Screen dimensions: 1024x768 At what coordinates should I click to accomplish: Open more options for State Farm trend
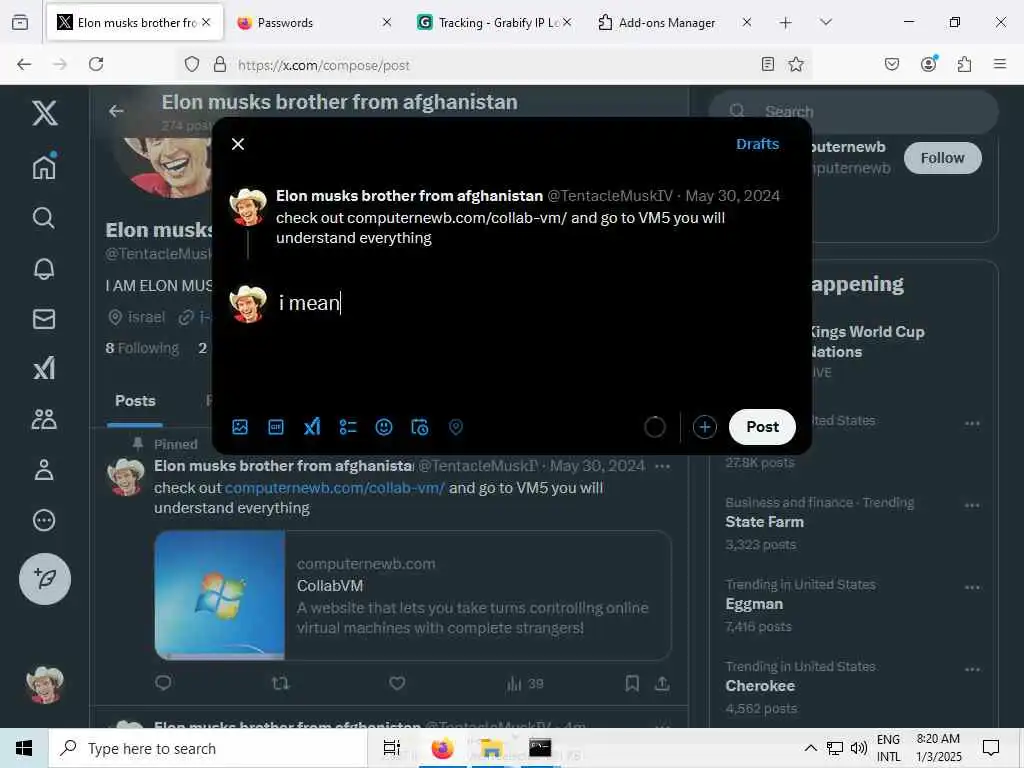(972, 505)
